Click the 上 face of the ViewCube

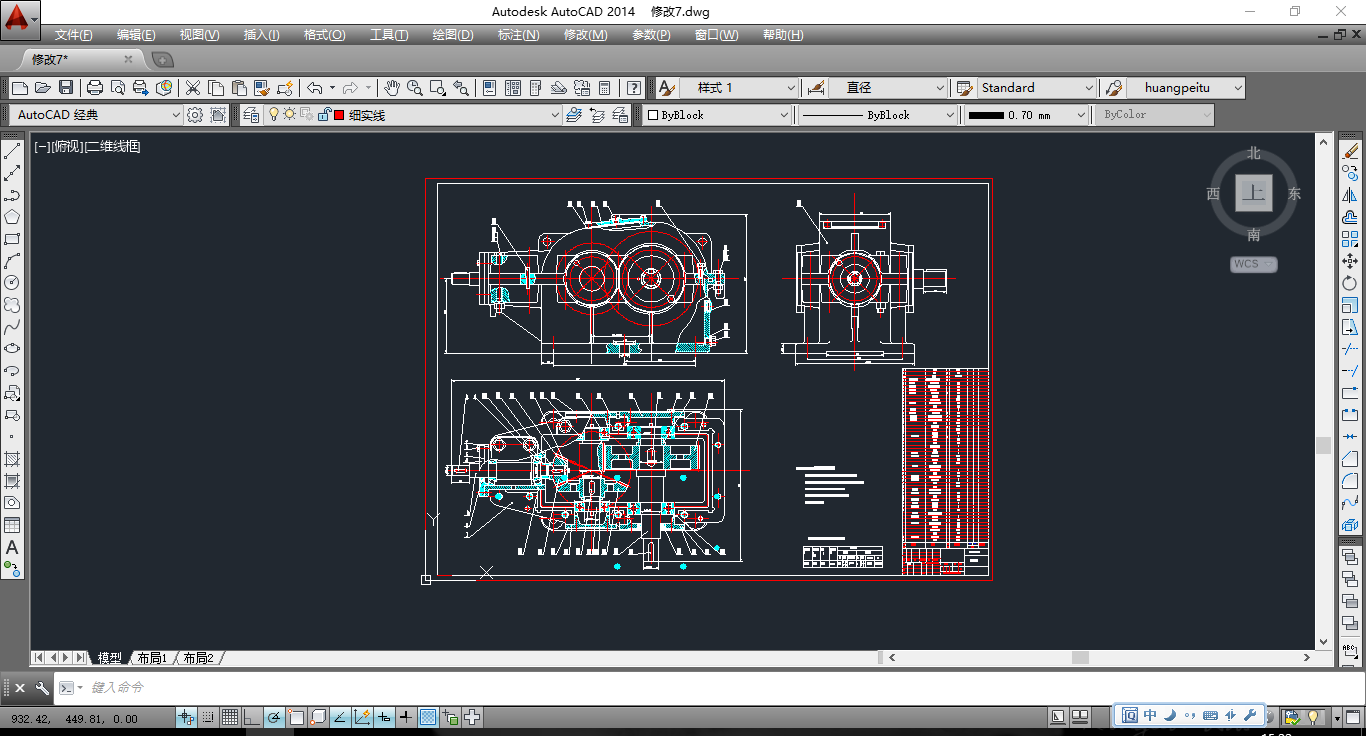(1253, 193)
